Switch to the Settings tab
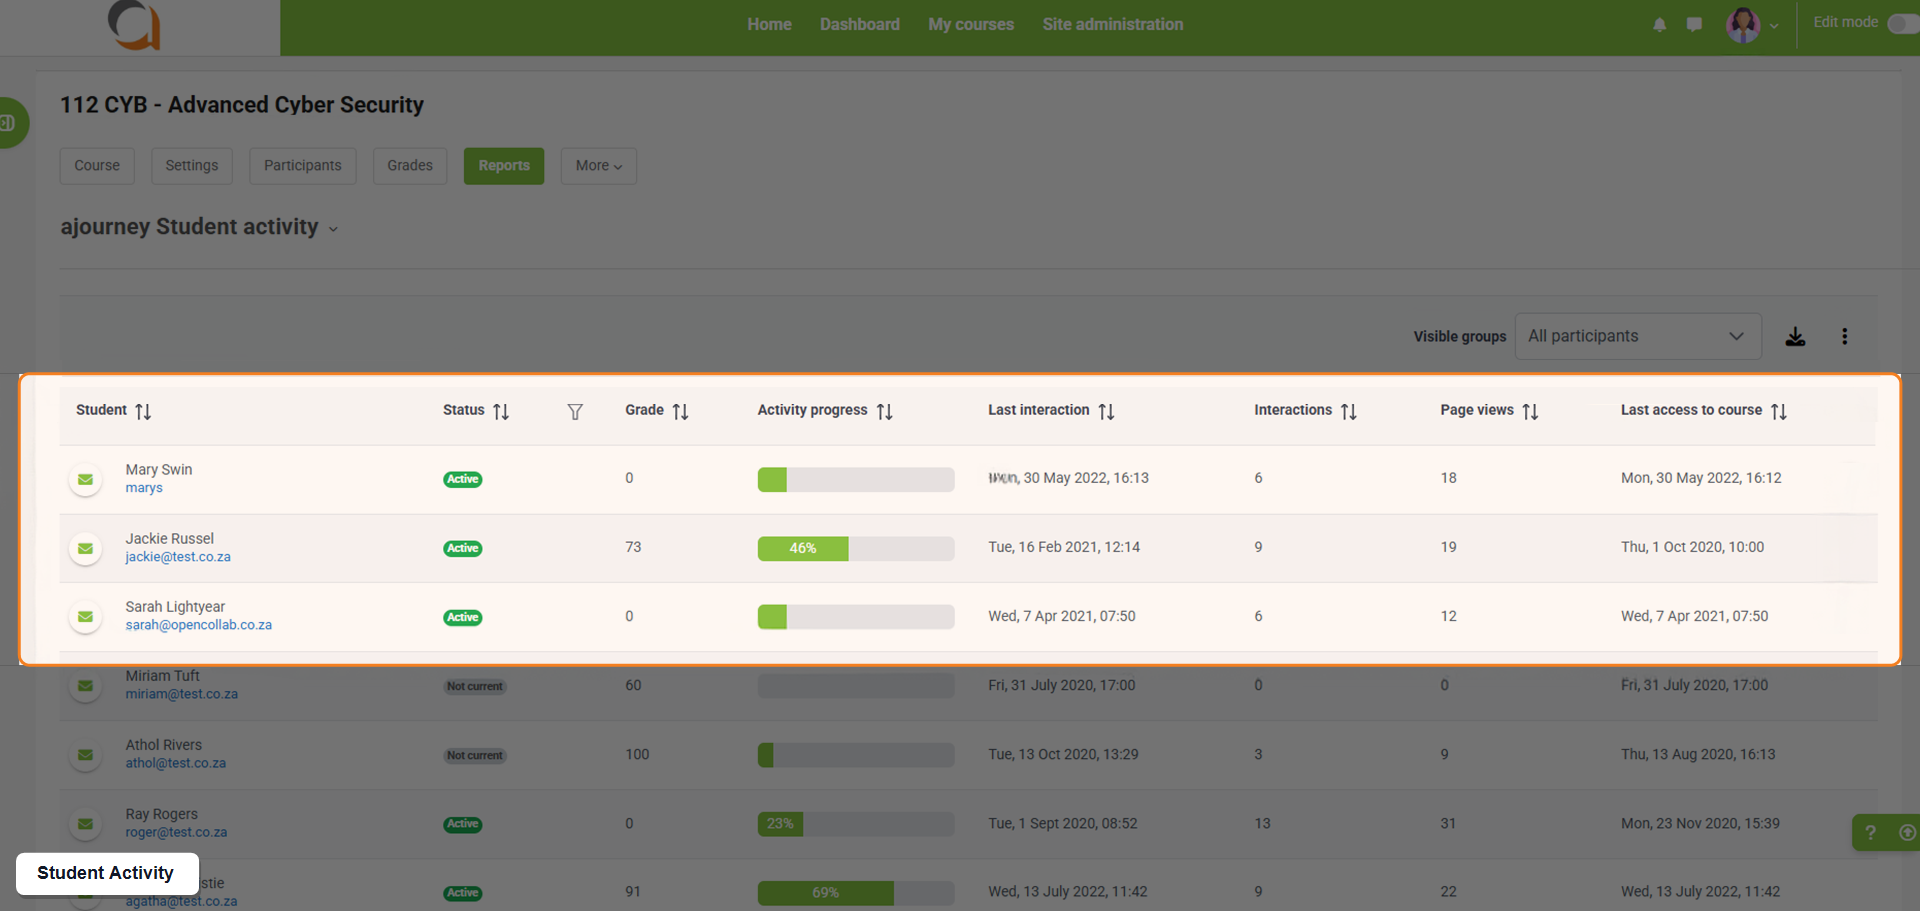1920x911 pixels. click(x=192, y=166)
